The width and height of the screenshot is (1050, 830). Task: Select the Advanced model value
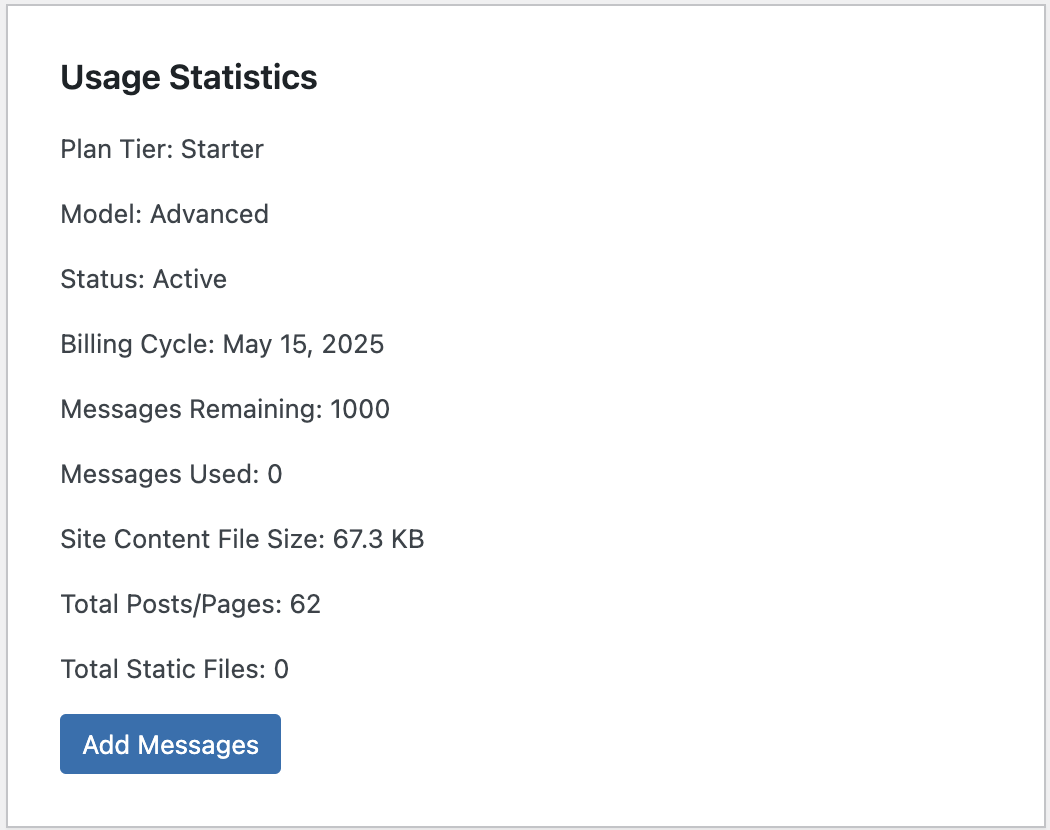point(209,214)
